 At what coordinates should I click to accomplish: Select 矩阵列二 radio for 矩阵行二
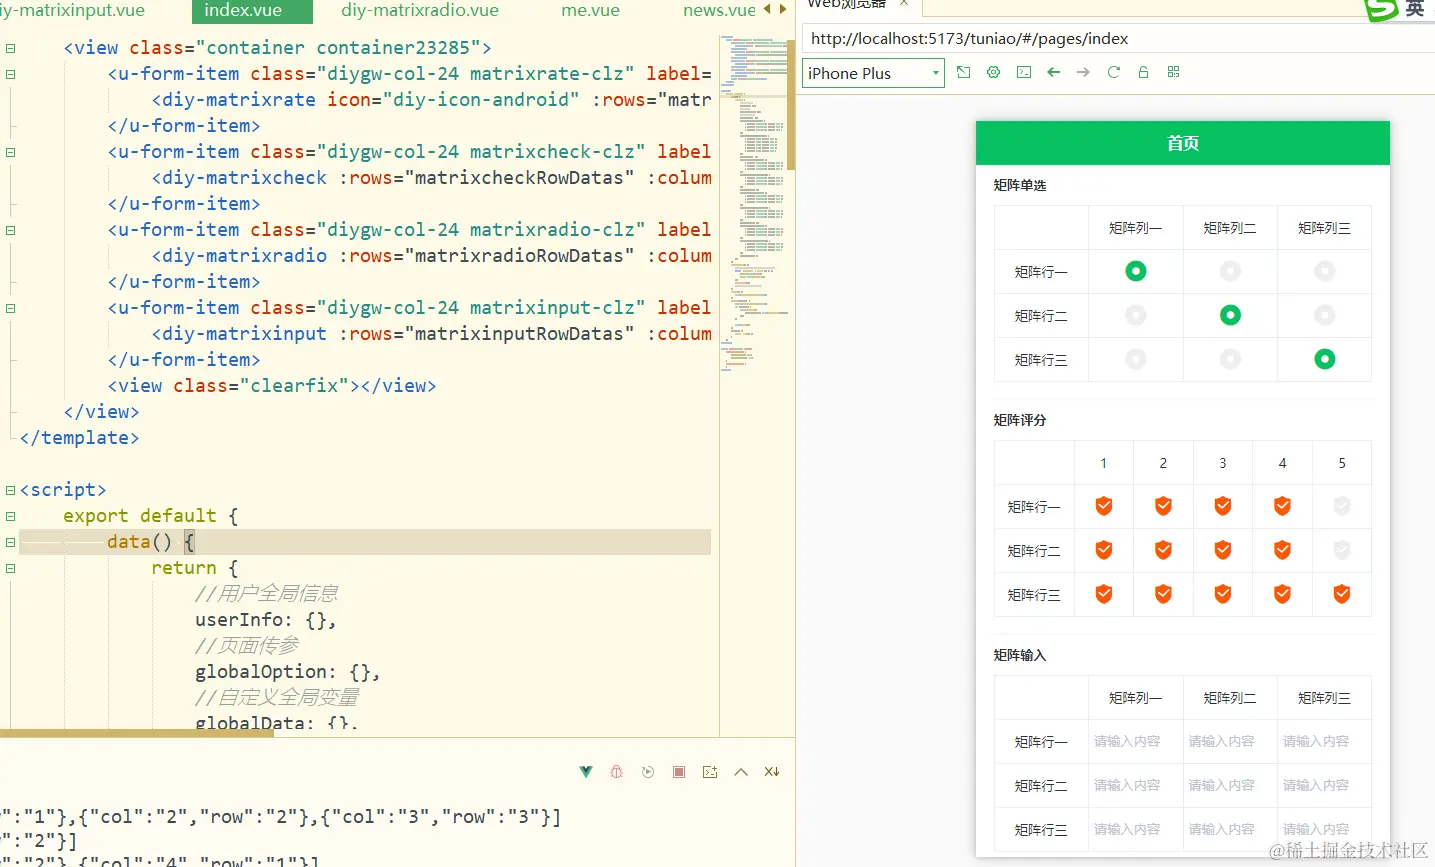coord(1230,315)
